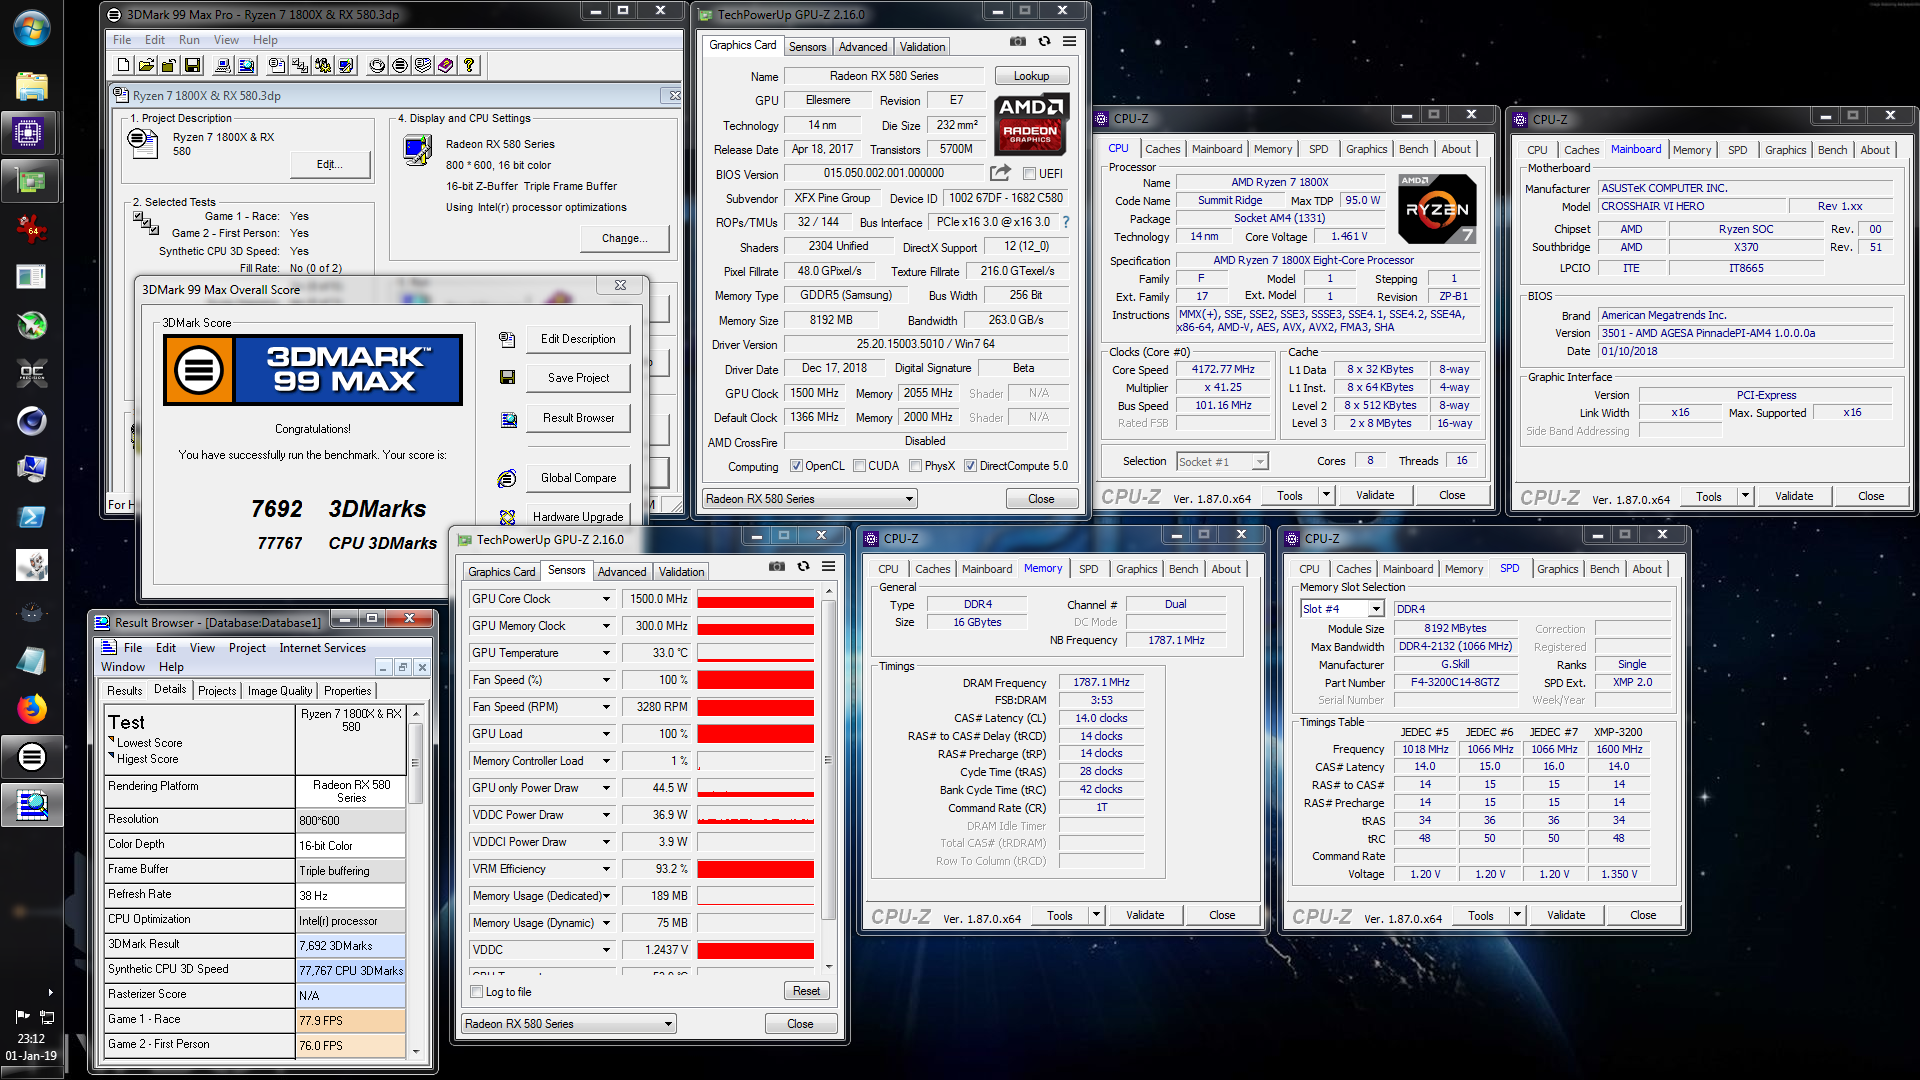
Task: Open Tools dropdown arrow in CPU-Z Memory window
Action: point(1096,915)
